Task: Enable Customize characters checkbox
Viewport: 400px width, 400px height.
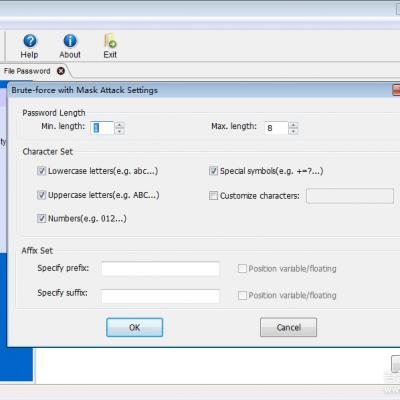Action: coord(213,195)
